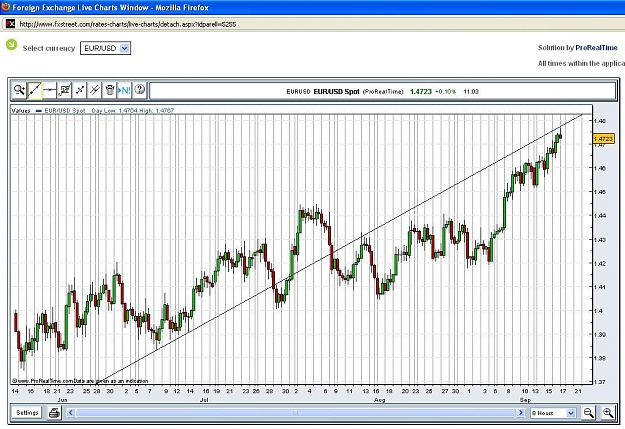
Task: Click the yellow 1.4723 price label
Action: coord(603,139)
